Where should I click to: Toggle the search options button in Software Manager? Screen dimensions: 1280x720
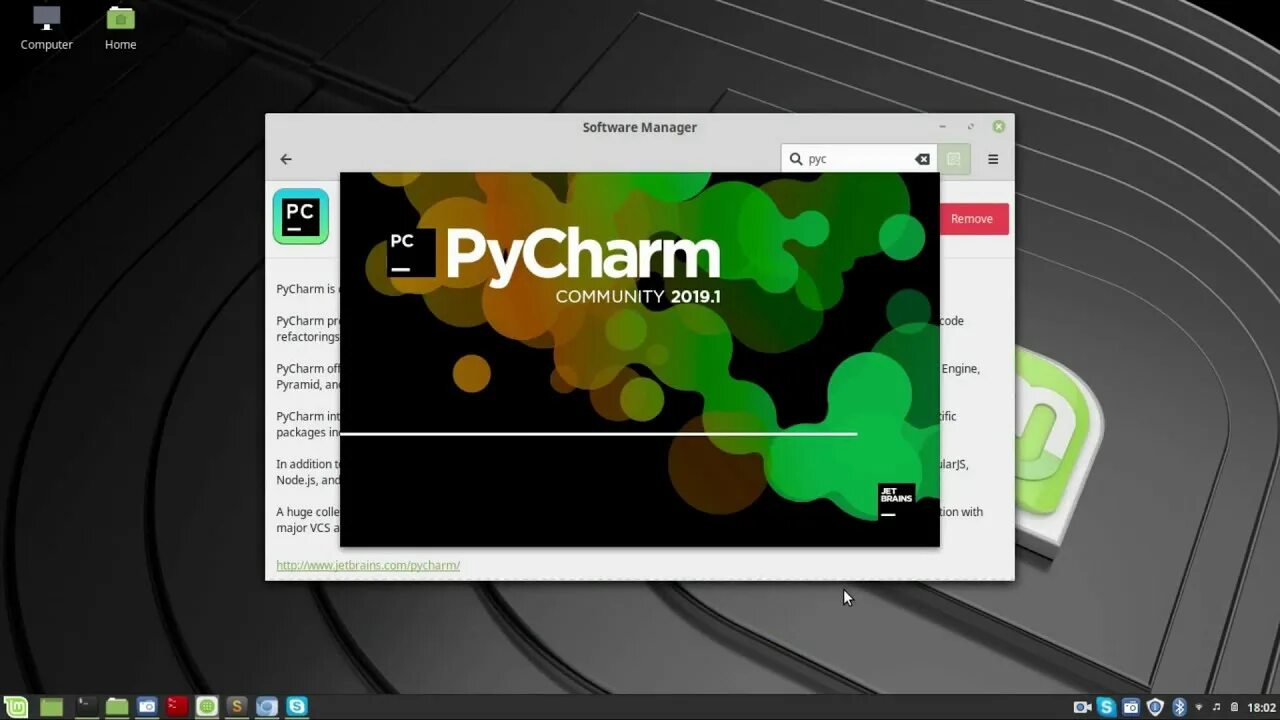954,159
